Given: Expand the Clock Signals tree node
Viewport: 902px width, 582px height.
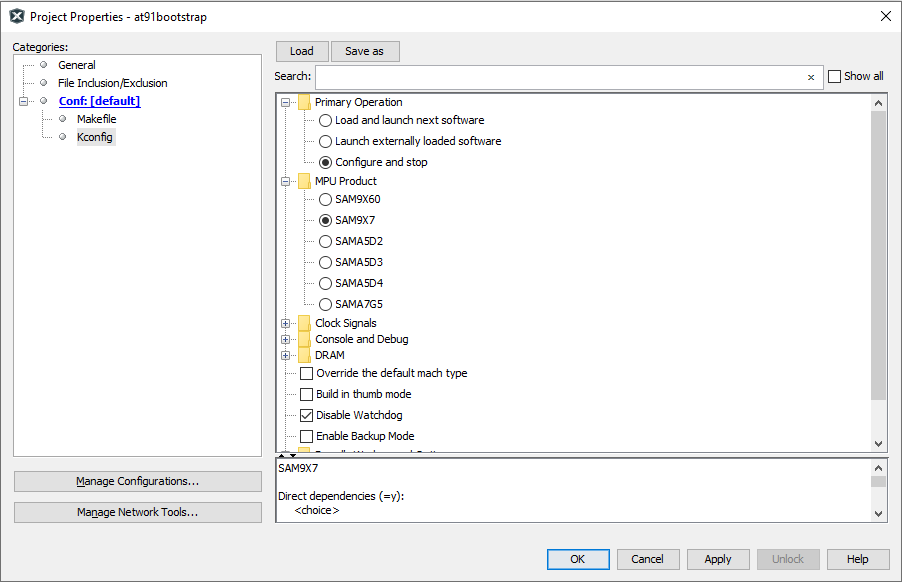Looking at the screenshot, I should pyautogui.click(x=286, y=323).
